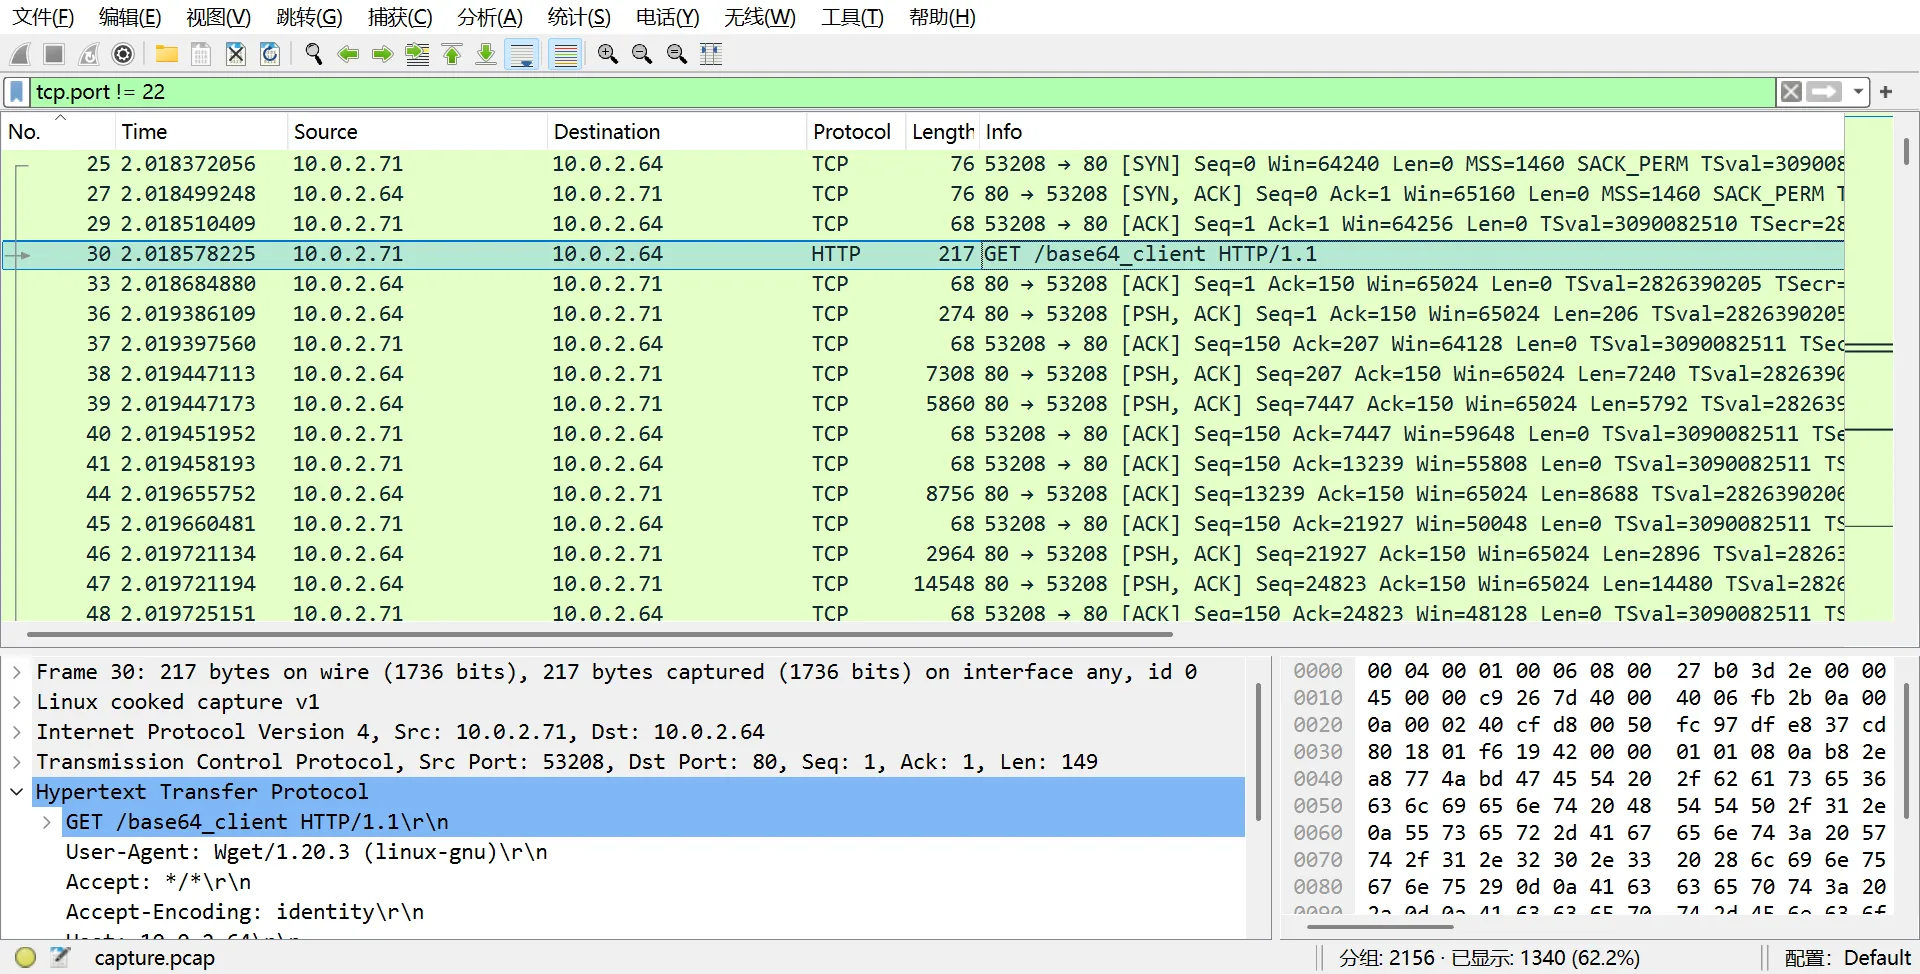Click the zoom in icon
1920x974 pixels.
tap(607, 54)
